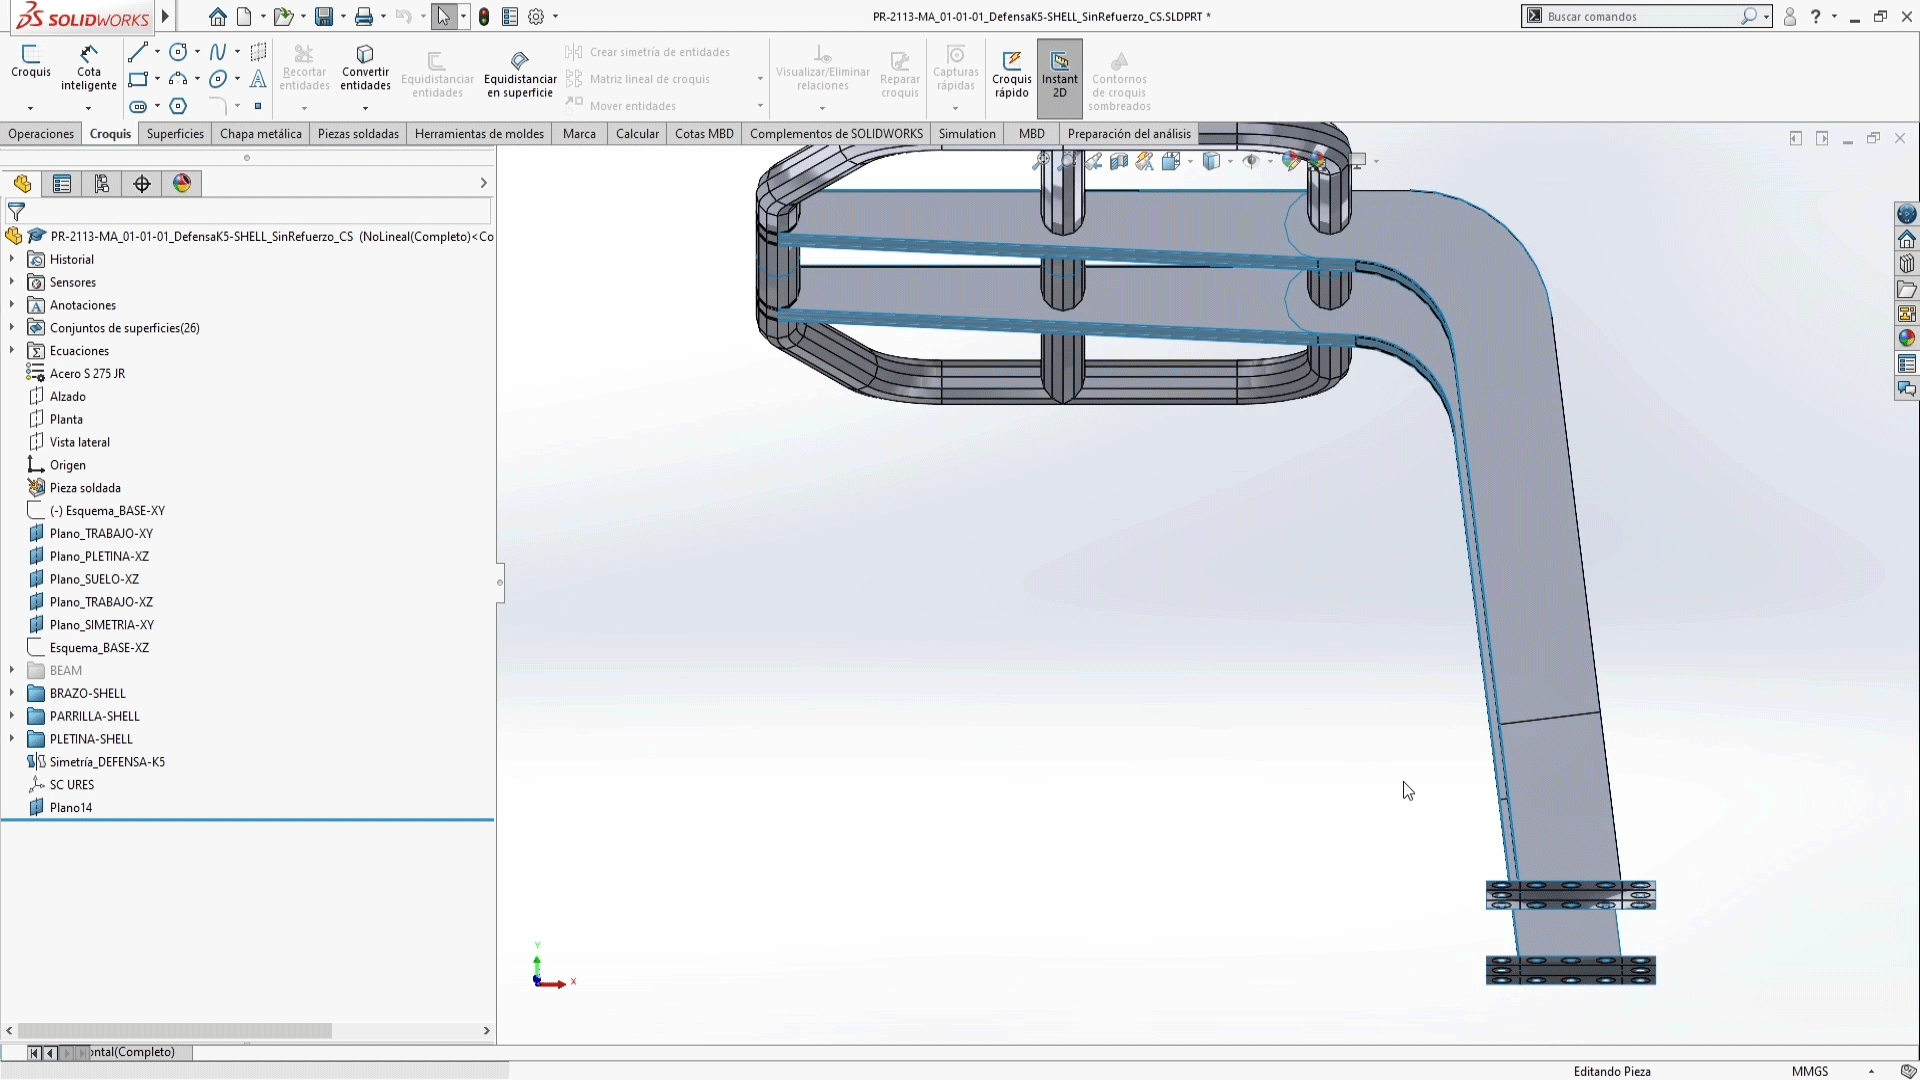Print the document

(x=364, y=16)
